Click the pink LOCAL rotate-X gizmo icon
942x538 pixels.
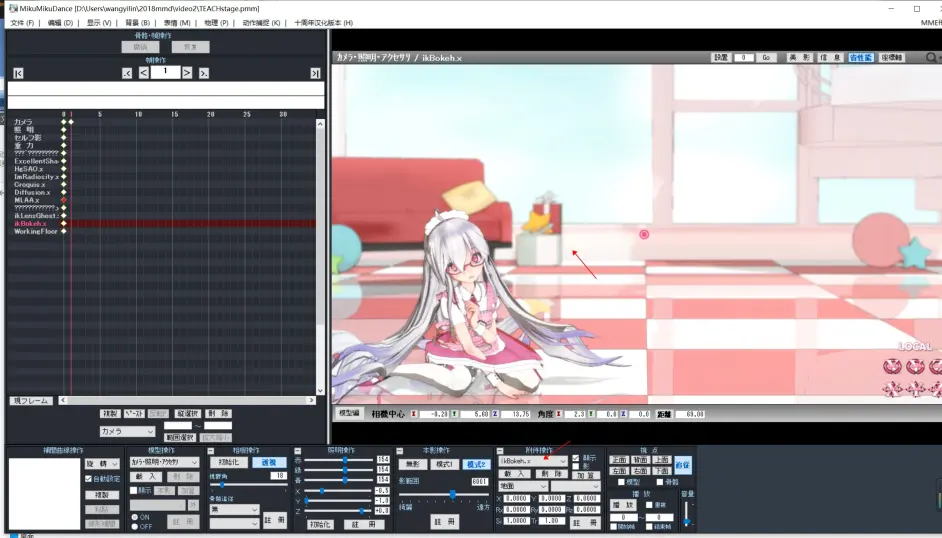(892, 366)
